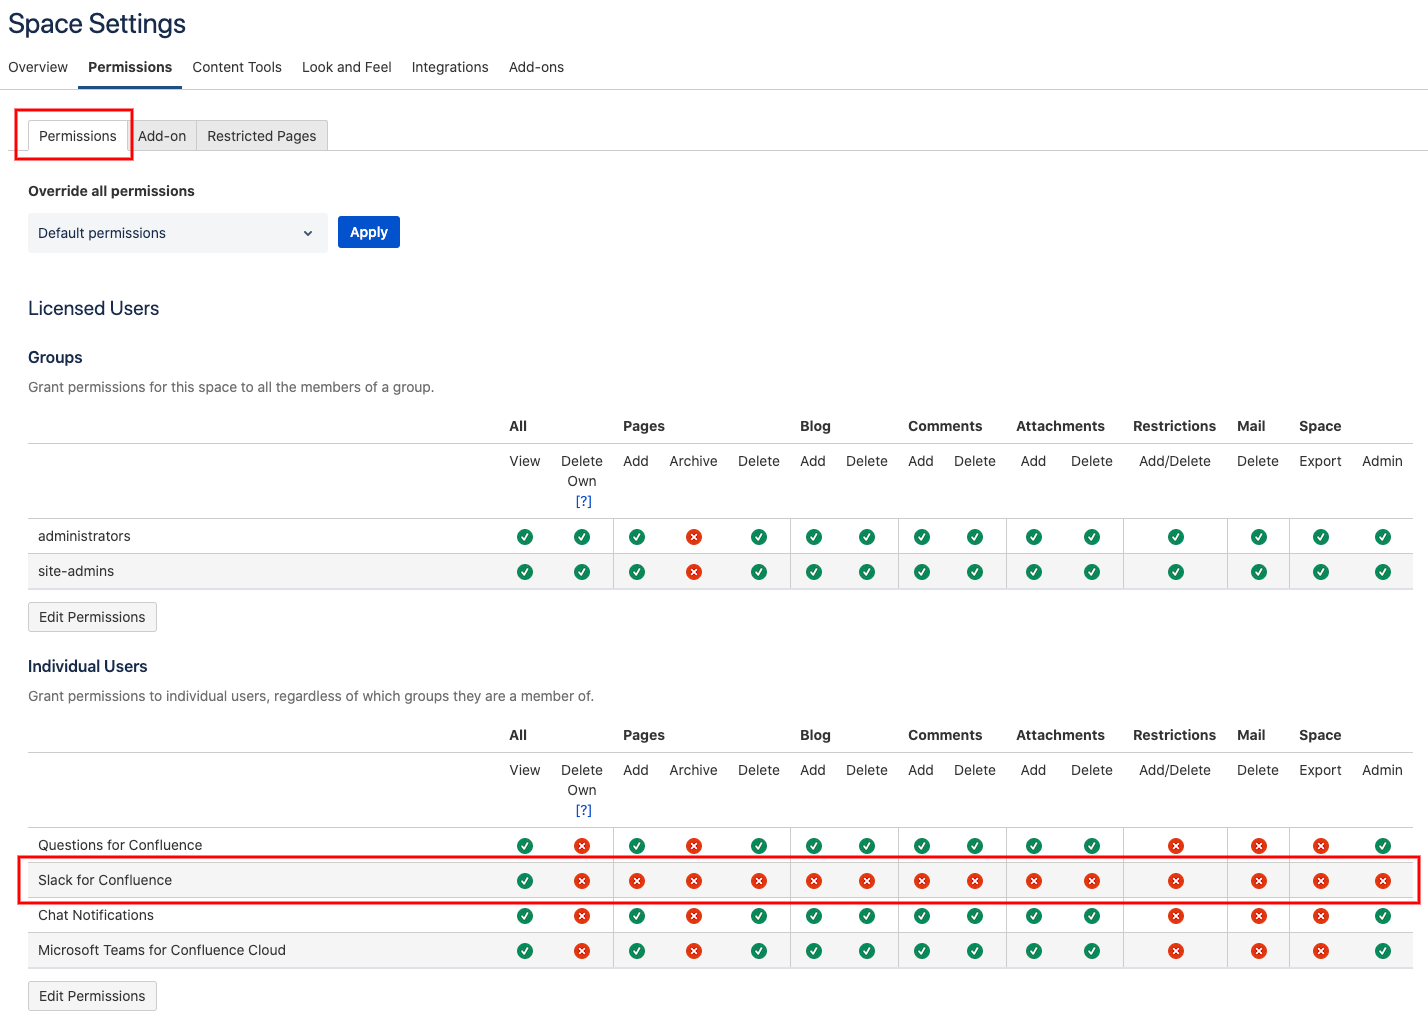Click the Apply button

click(368, 231)
